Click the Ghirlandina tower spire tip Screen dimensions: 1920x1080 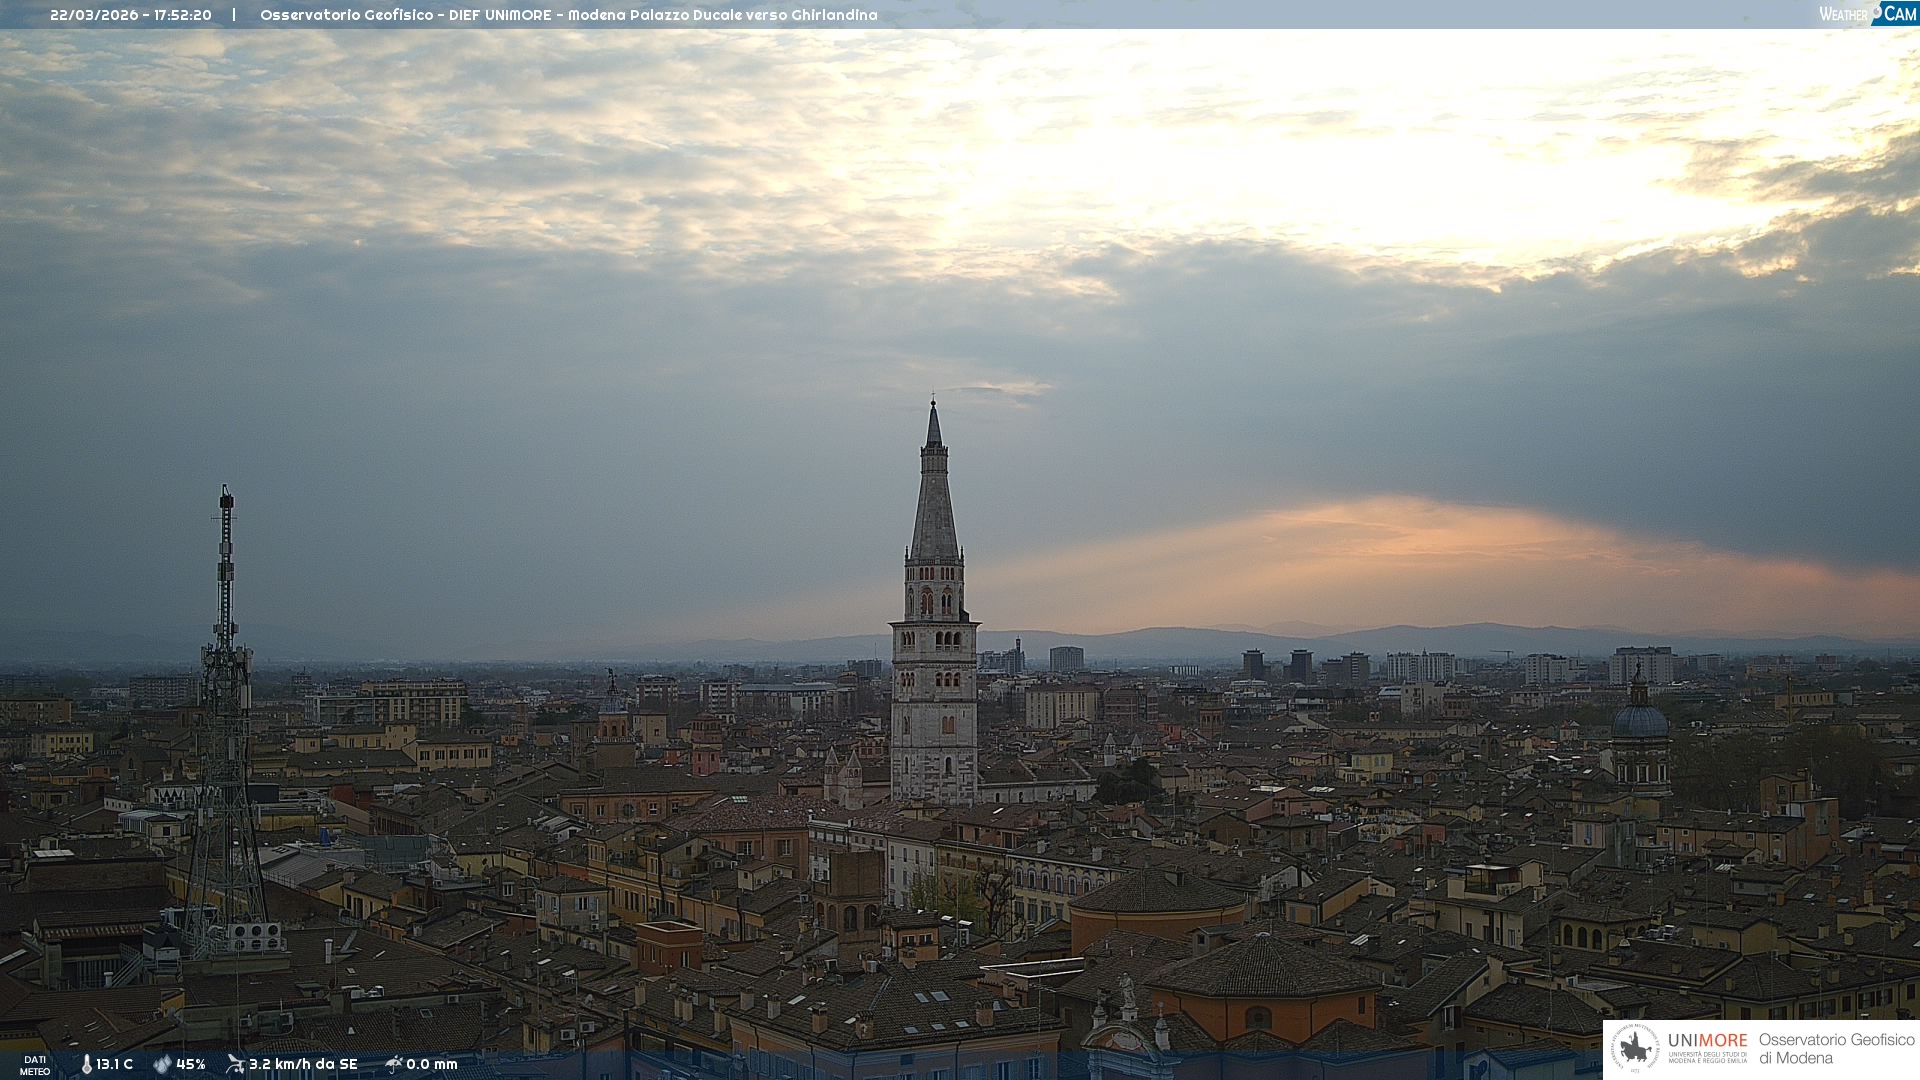click(x=933, y=404)
